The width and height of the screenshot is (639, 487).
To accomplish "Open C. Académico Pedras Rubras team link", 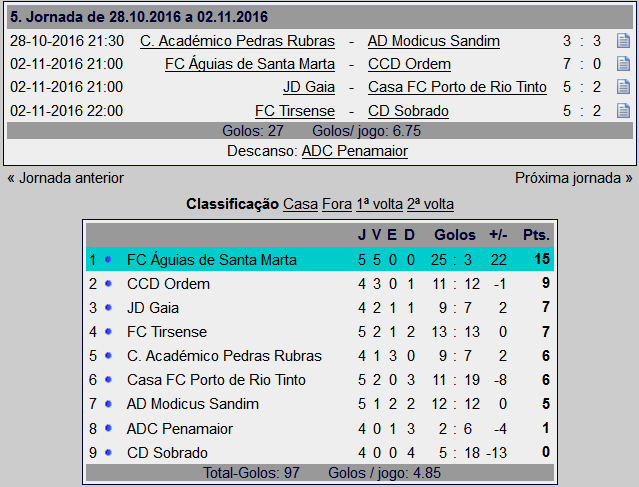I will pyautogui.click(x=238, y=42).
